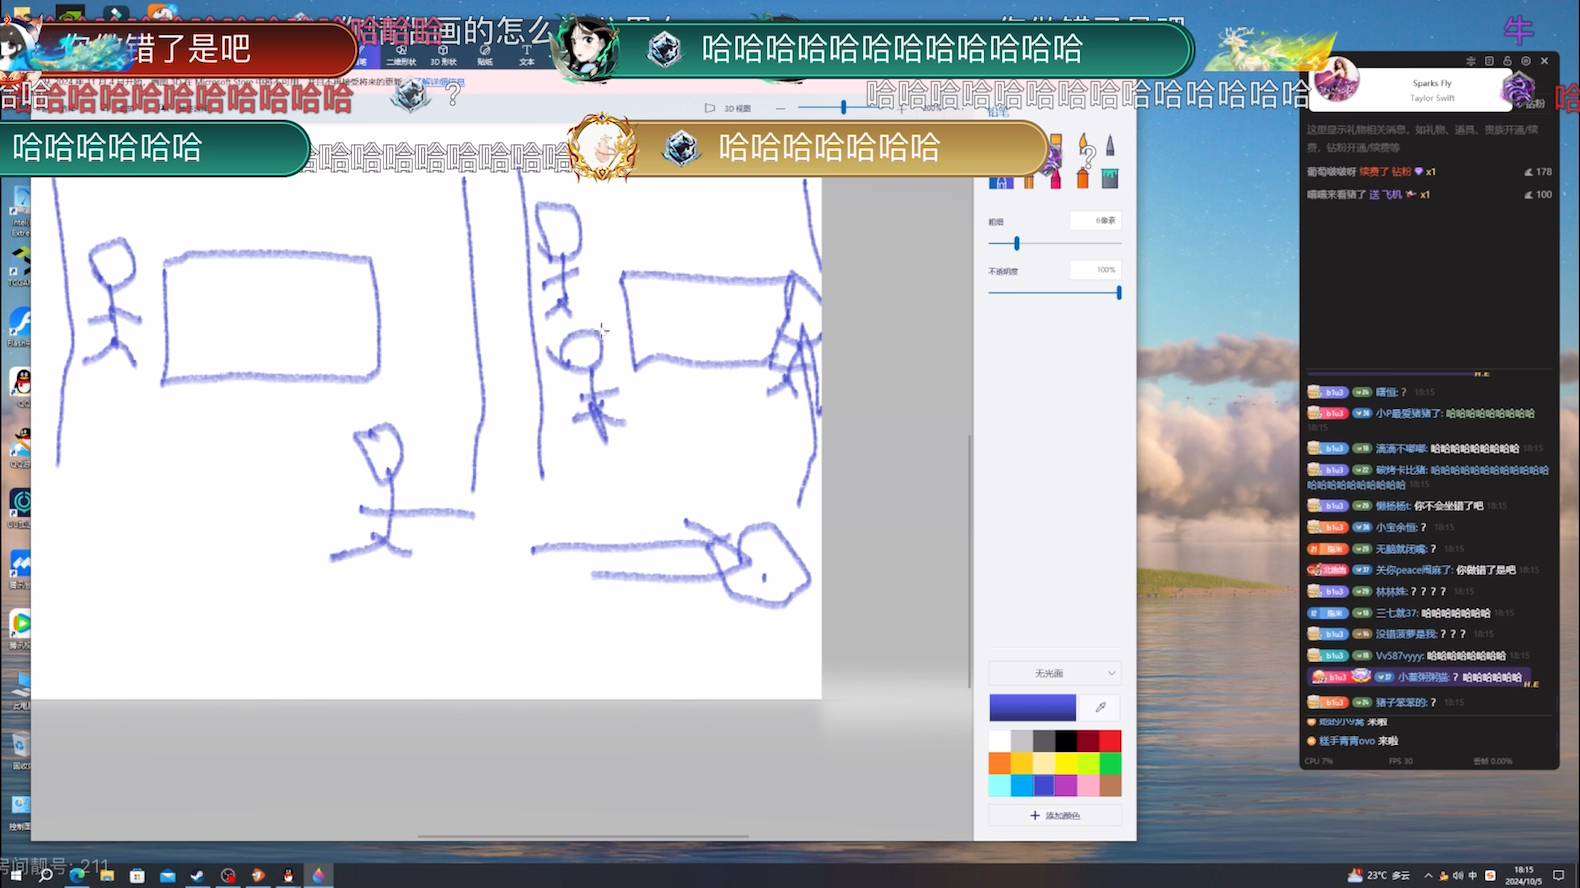This screenshot has width=1580, height=888.
Task: Click the canvas vertical scrollbar
Action: (969, 562)
